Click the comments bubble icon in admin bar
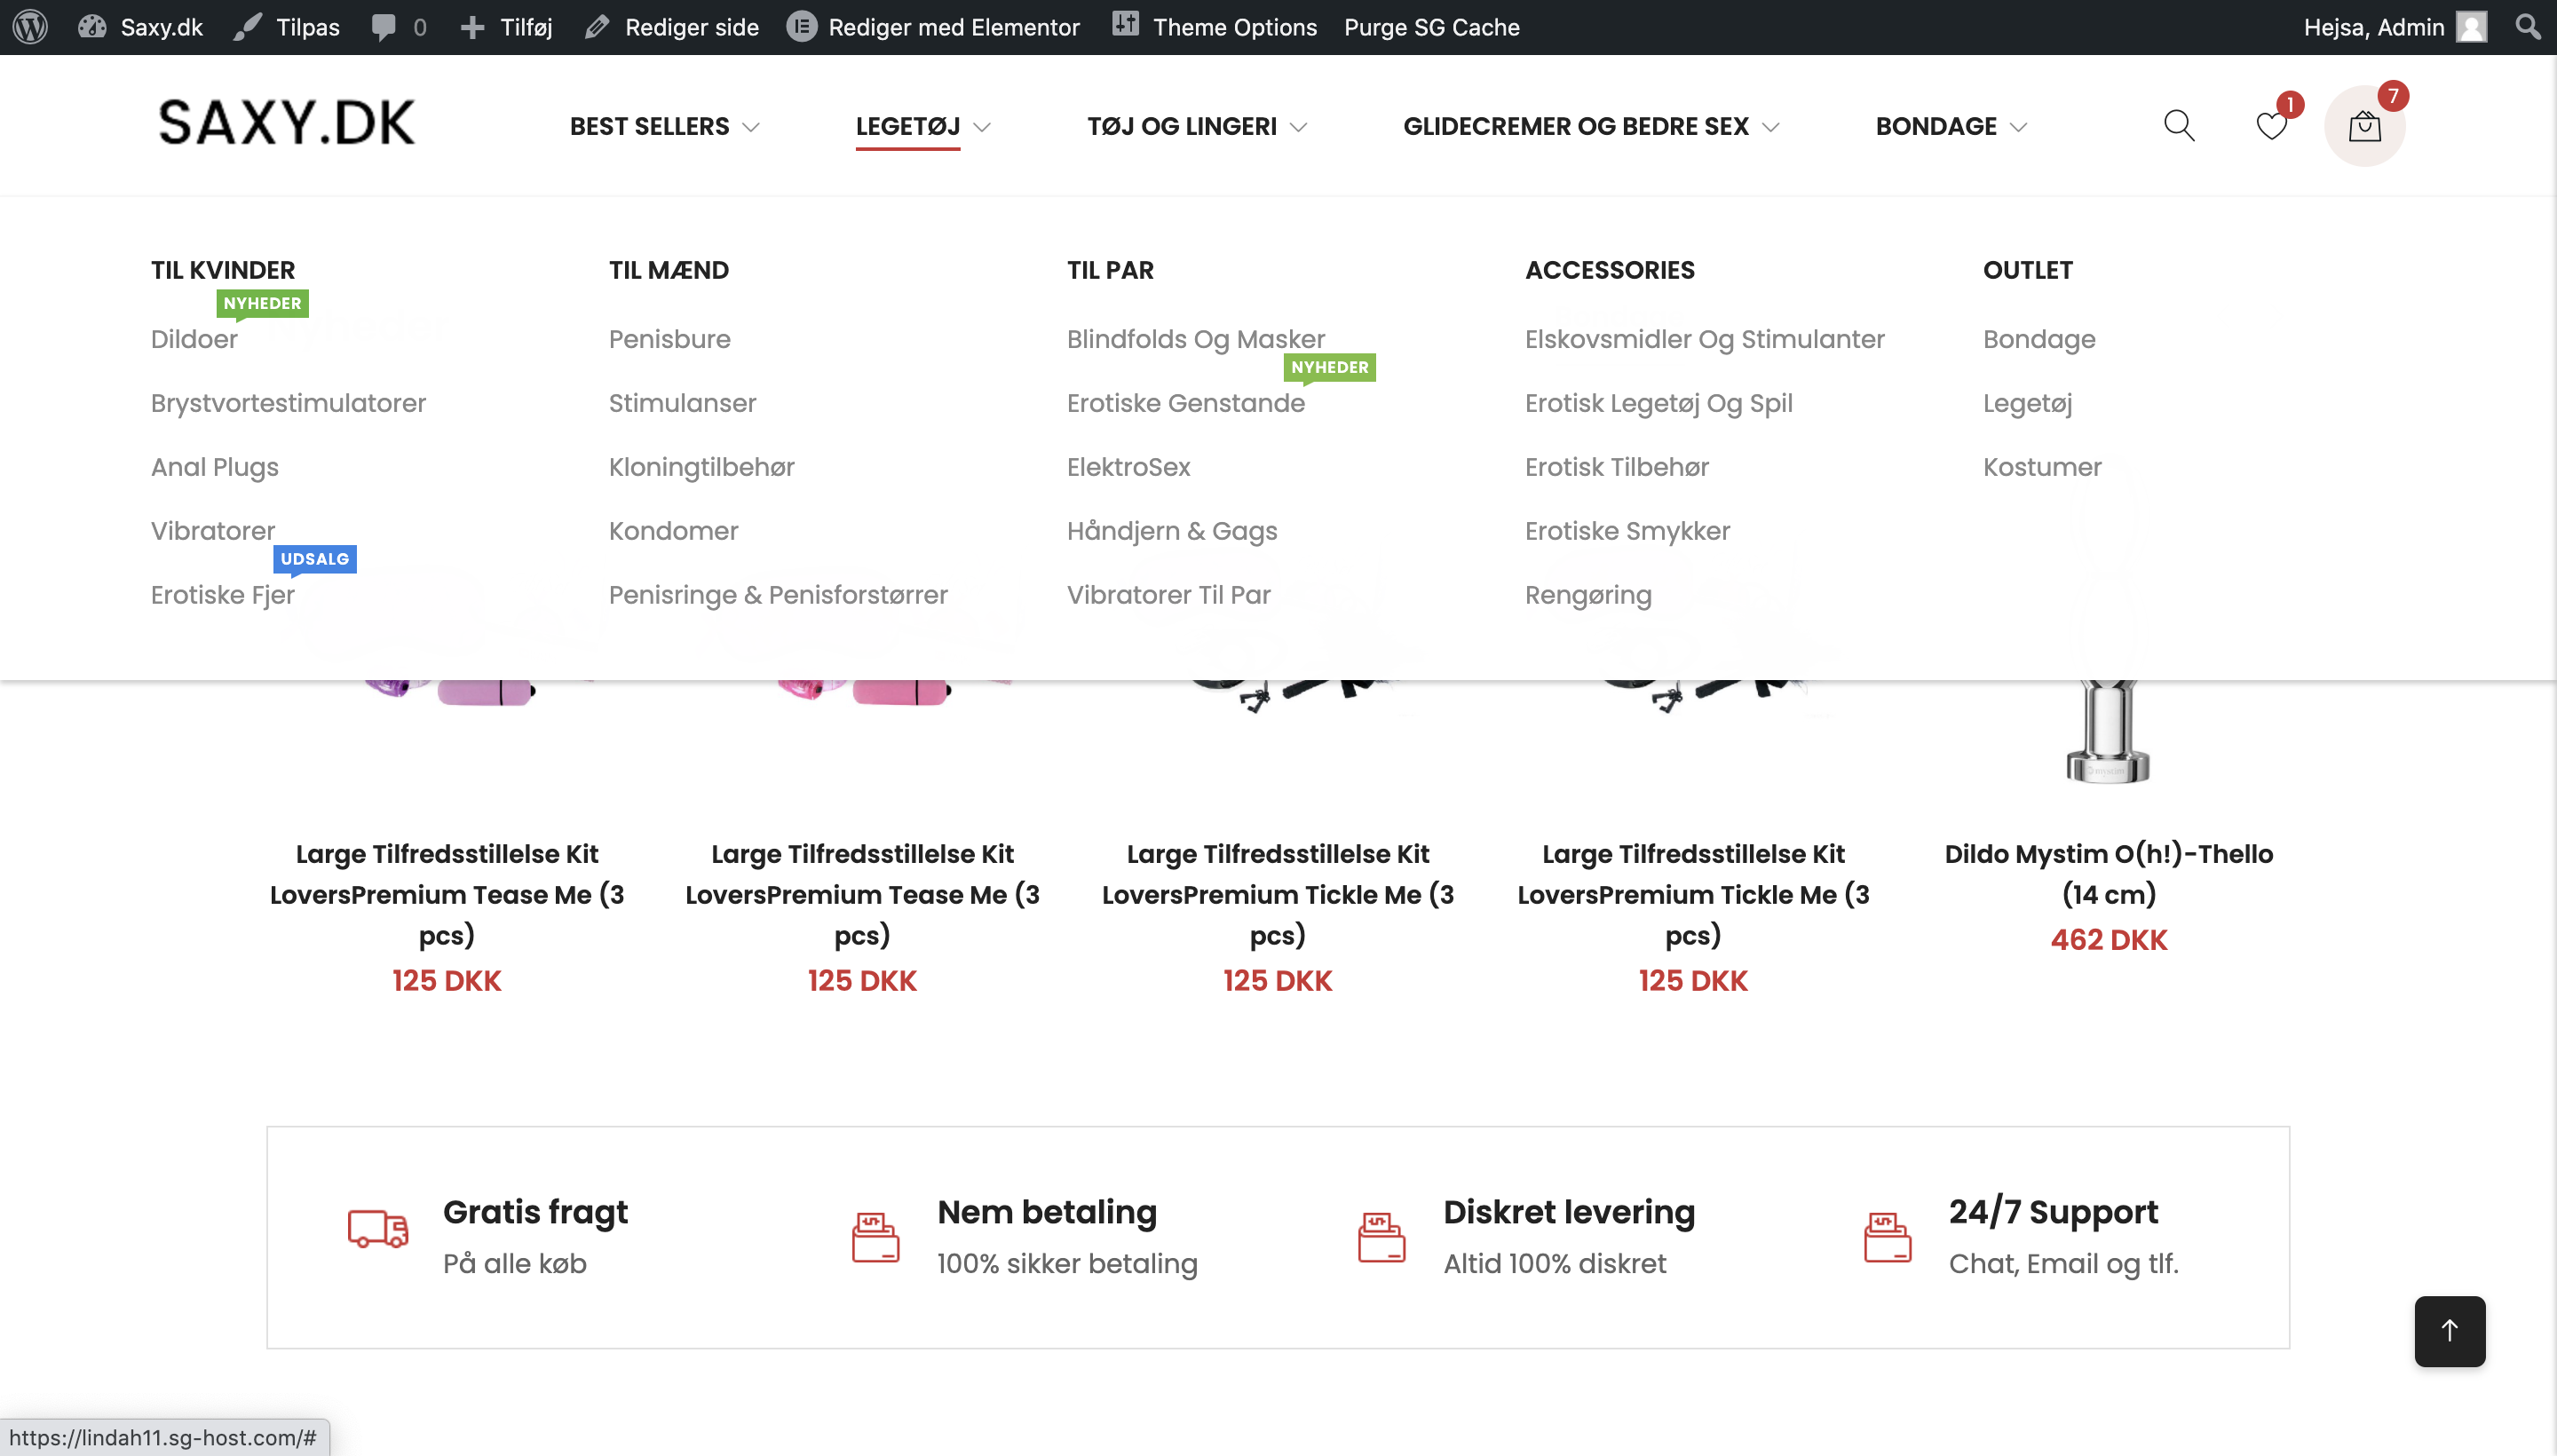 tap(384, 27)
